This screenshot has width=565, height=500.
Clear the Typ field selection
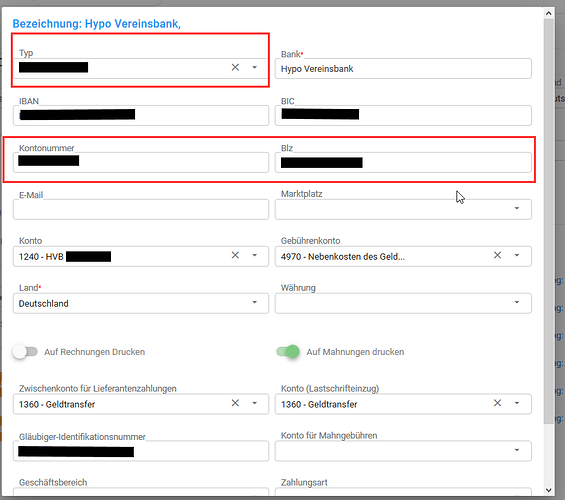tap(235, 67)
